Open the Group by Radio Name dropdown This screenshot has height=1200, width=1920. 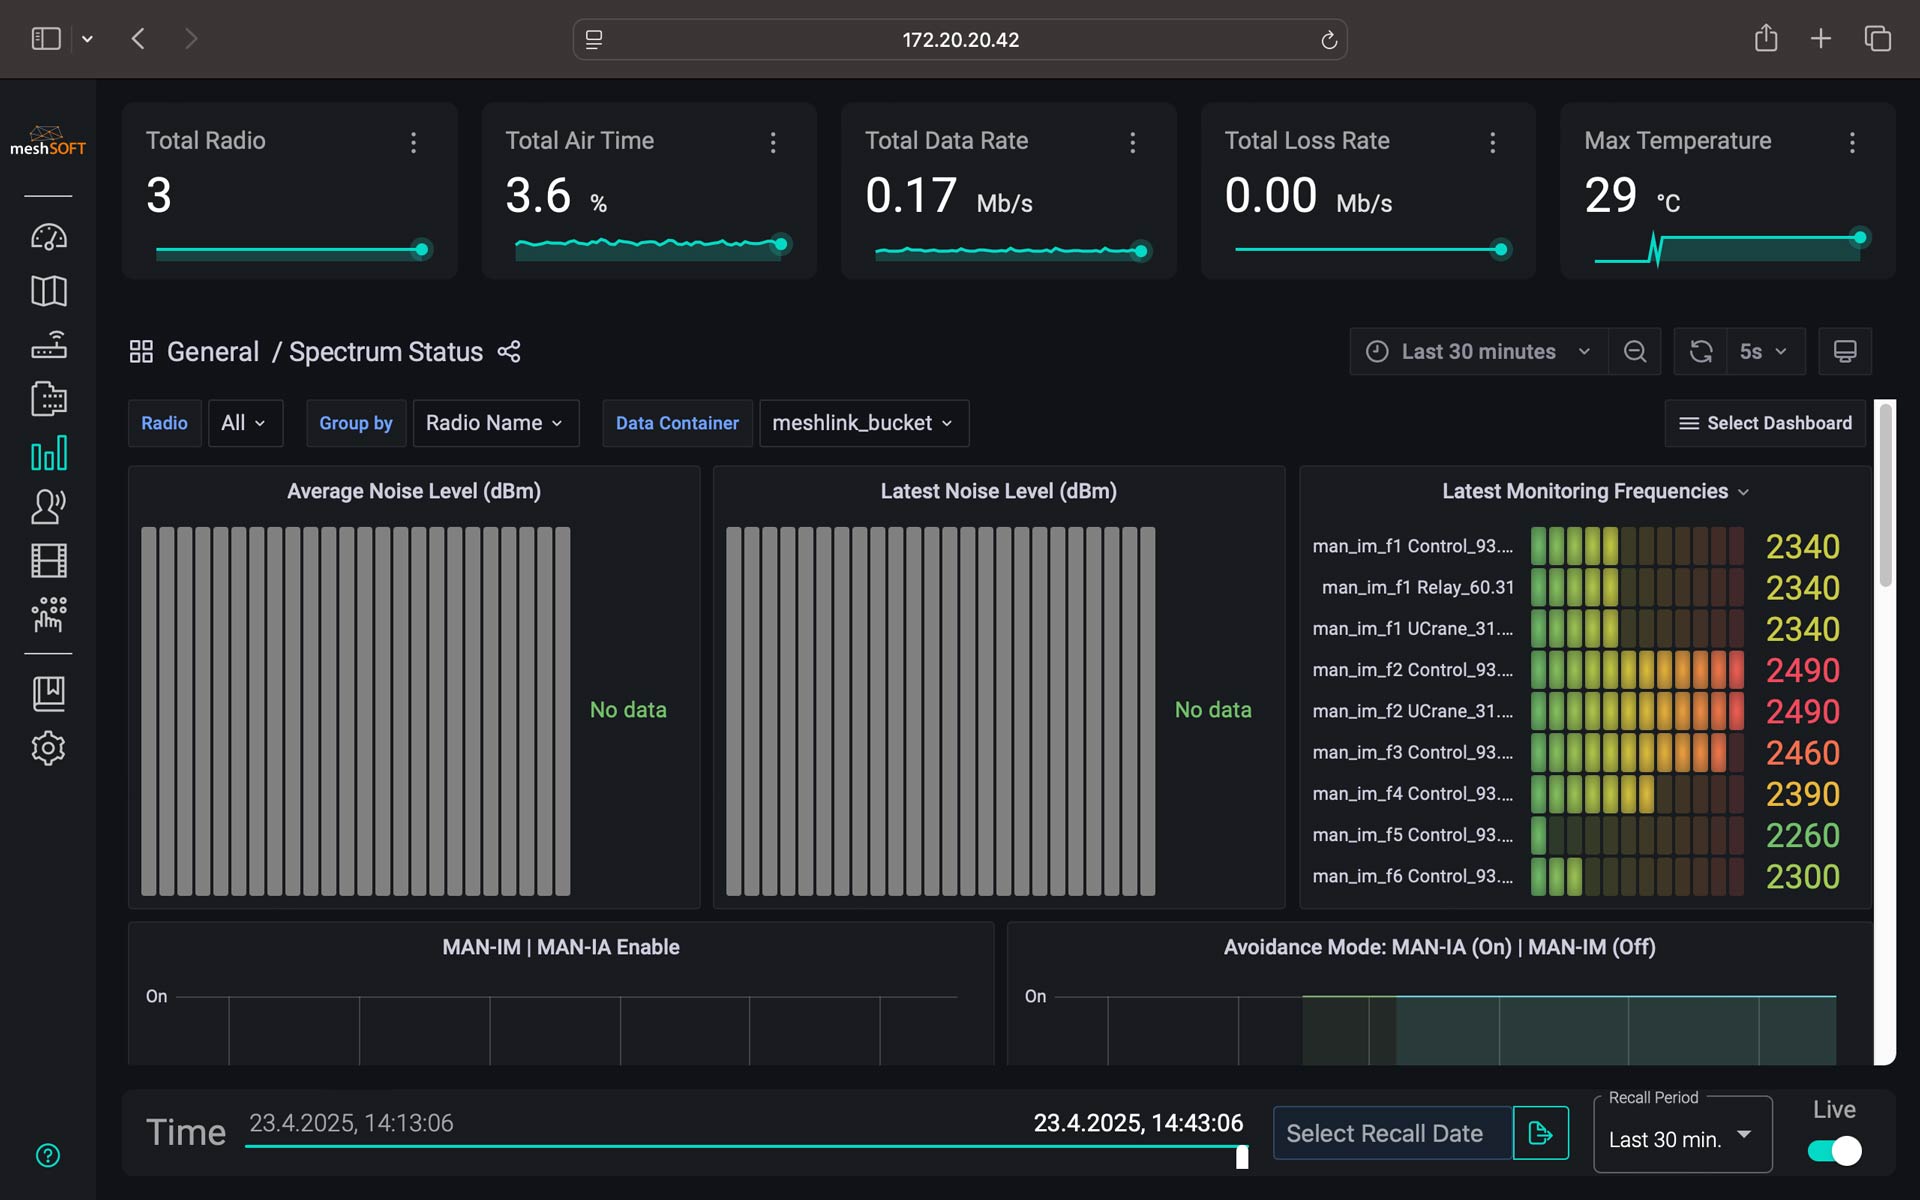coord(495,423)
